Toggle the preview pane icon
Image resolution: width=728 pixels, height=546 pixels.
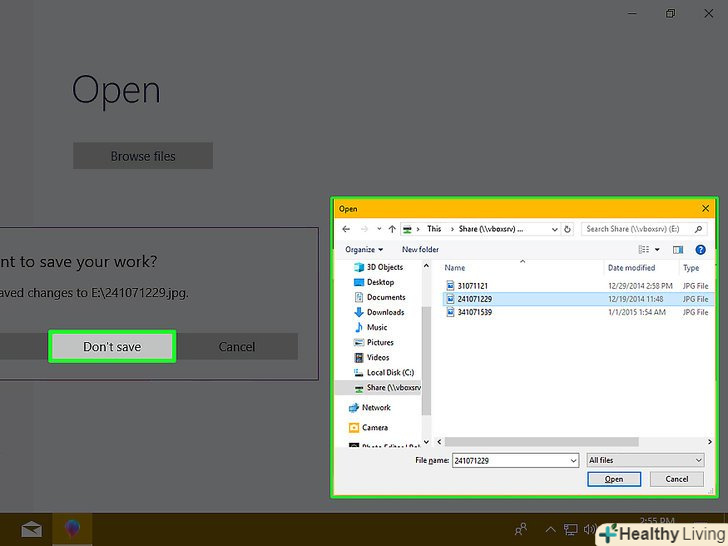pos(678,250)
